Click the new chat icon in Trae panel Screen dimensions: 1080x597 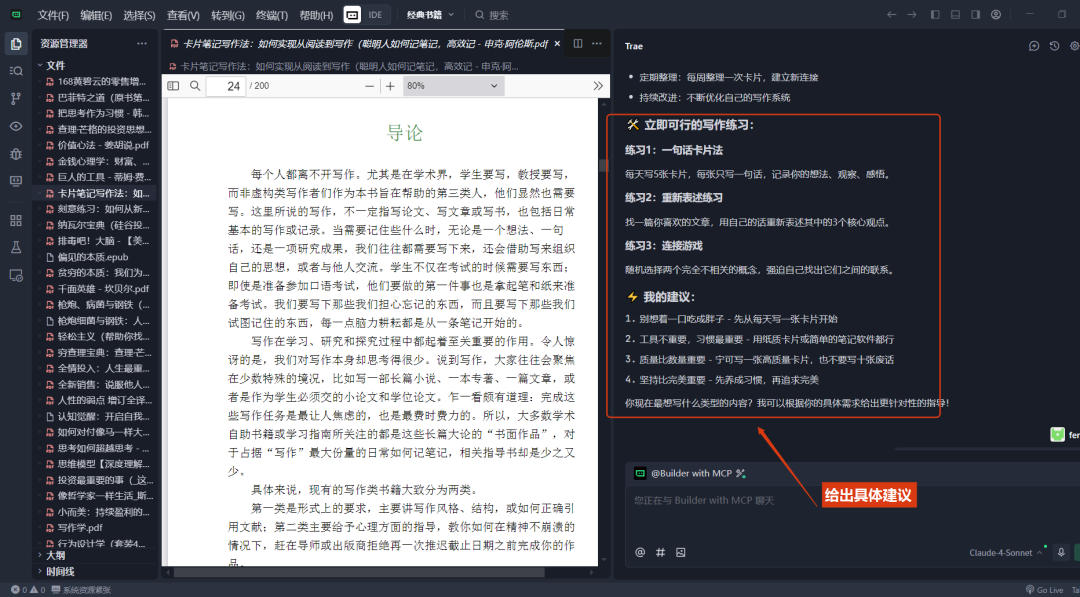1034,46
